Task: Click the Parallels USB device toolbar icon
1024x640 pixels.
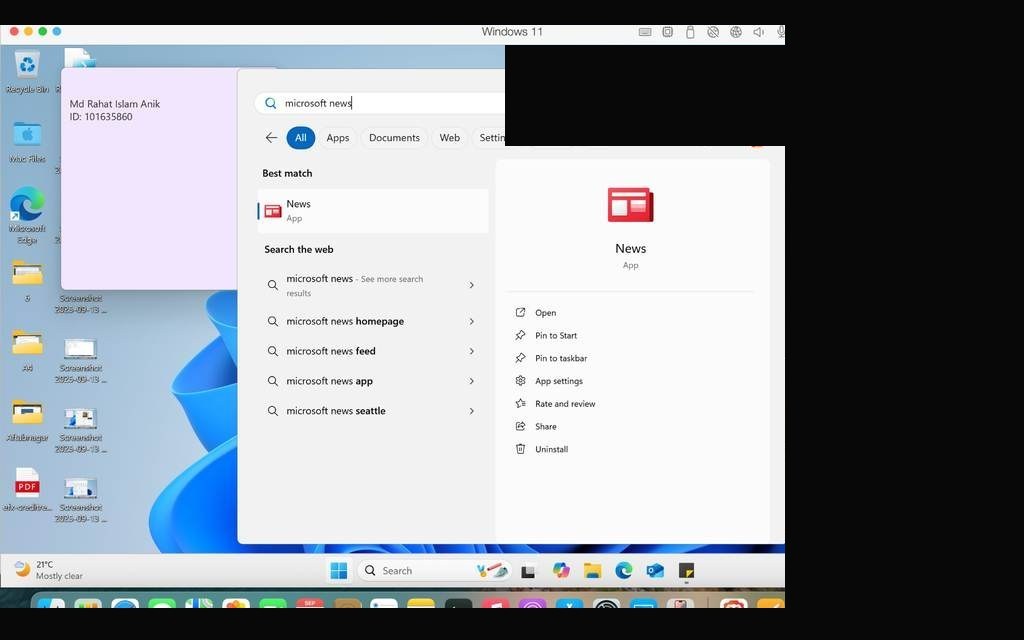Action: pyautogui.click(x=690, y=32)
